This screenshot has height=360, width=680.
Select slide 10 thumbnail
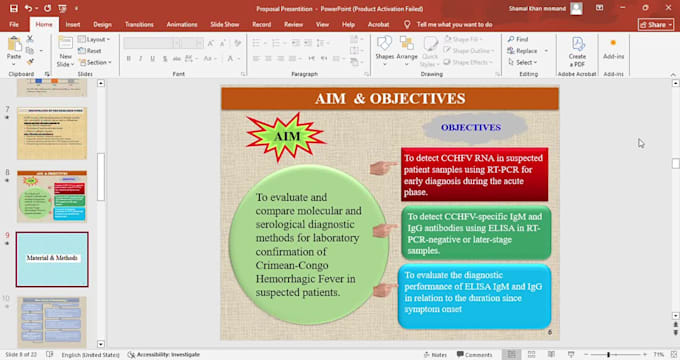[52, 322]
